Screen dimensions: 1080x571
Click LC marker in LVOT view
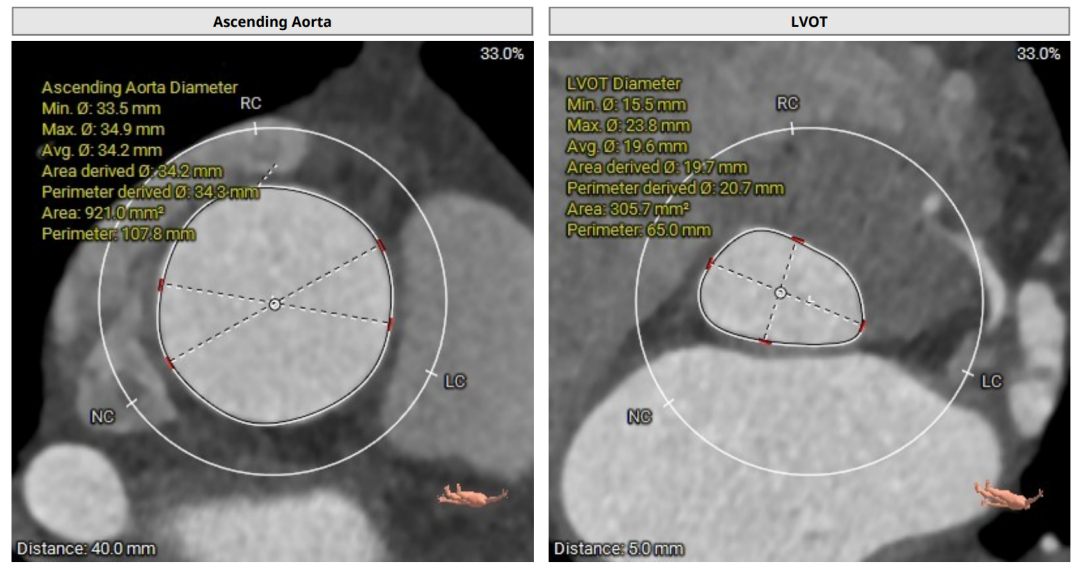click(991, 381)
